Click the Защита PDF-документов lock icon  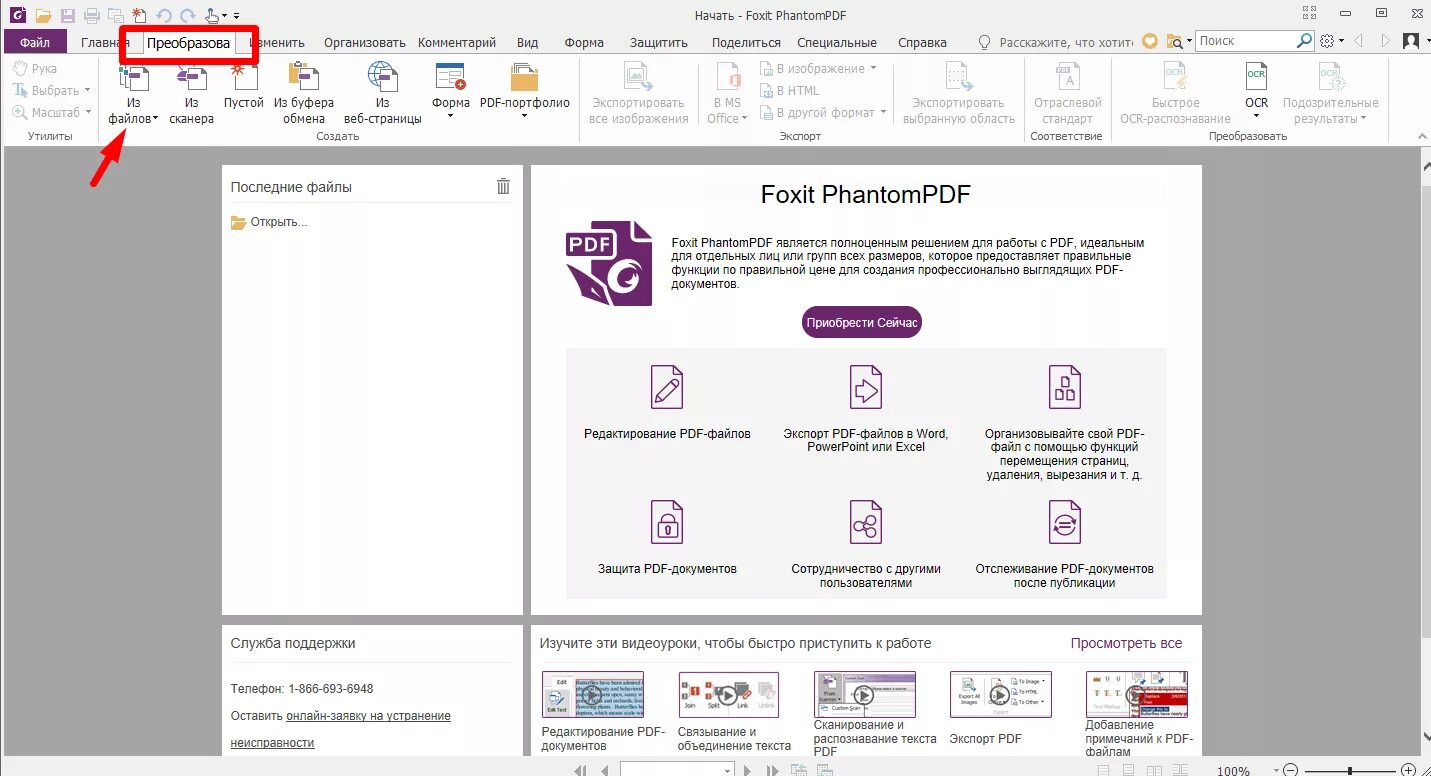[x=667, y=522]
